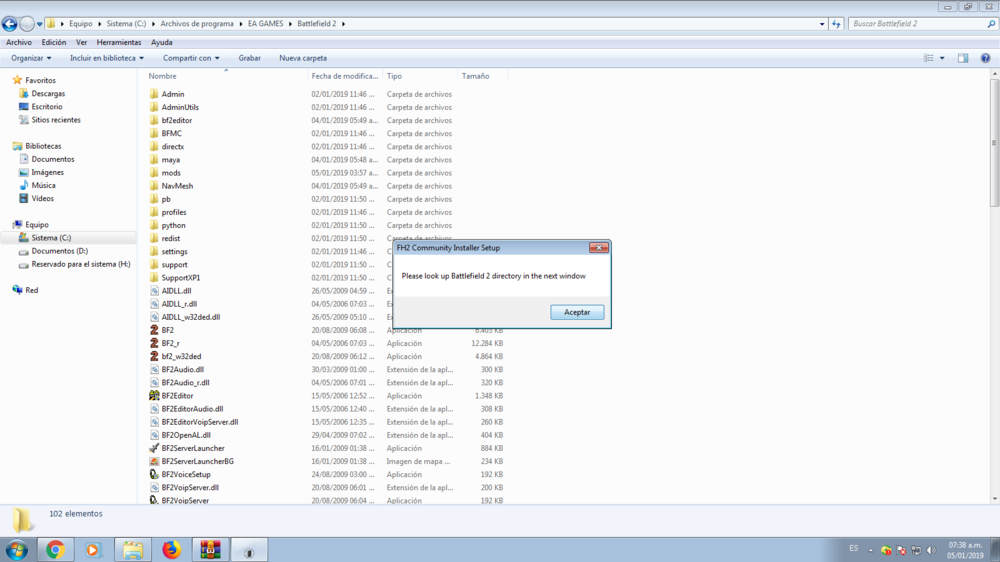Open the Compartir con dropdown
The image size is (1000, 562).
(191, 58)
